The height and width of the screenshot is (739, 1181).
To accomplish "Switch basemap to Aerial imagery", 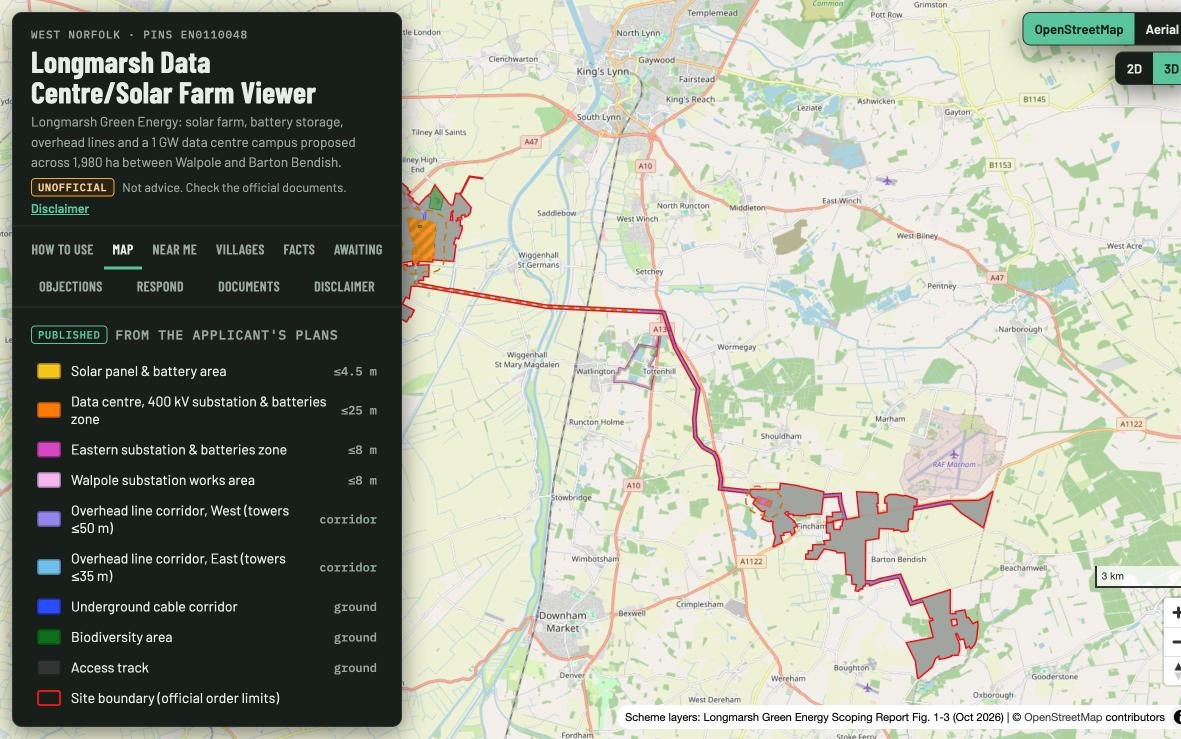I will (x=1160, y=29).
